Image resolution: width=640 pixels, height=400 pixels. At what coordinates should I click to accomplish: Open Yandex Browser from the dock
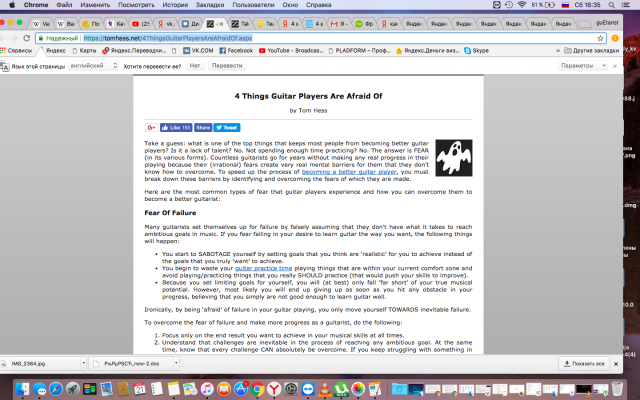274,389
